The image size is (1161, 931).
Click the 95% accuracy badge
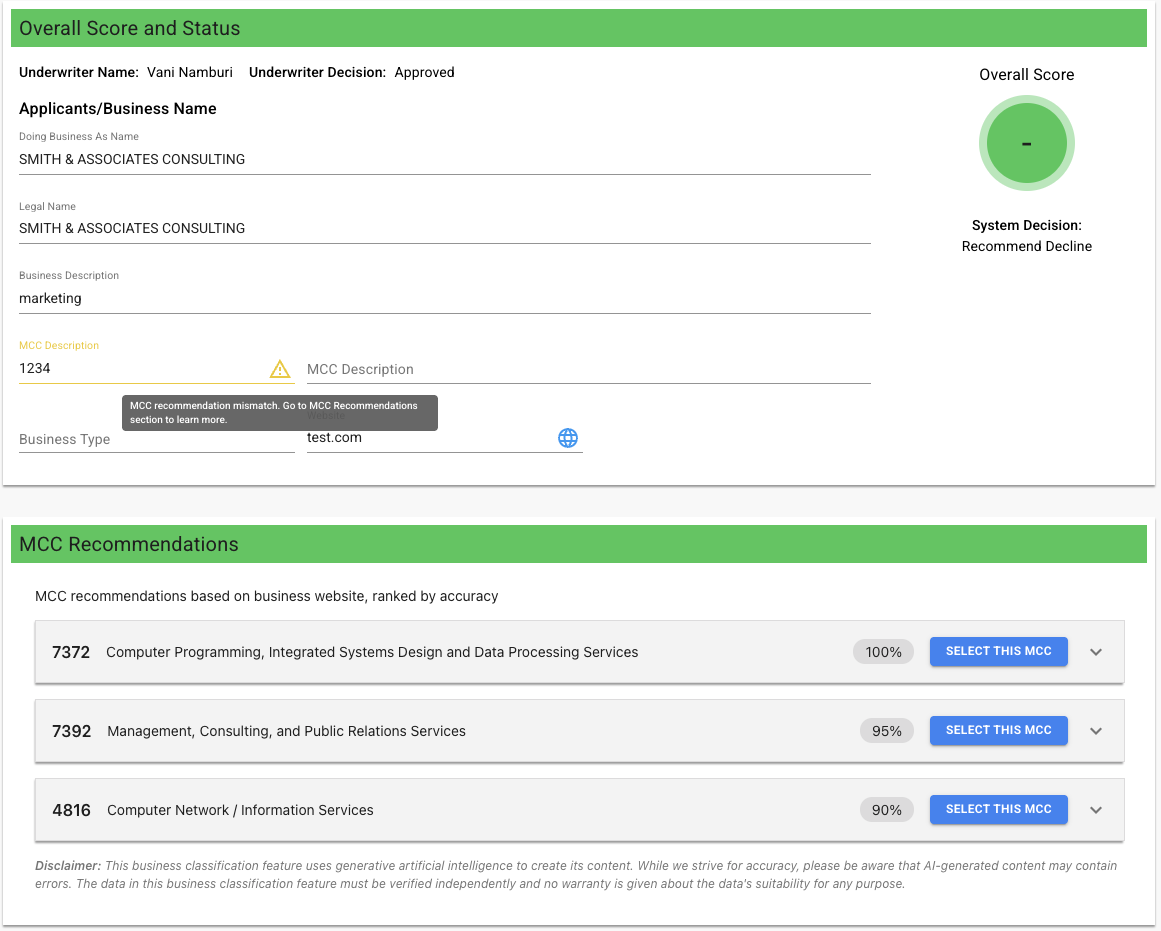point(886,731)
